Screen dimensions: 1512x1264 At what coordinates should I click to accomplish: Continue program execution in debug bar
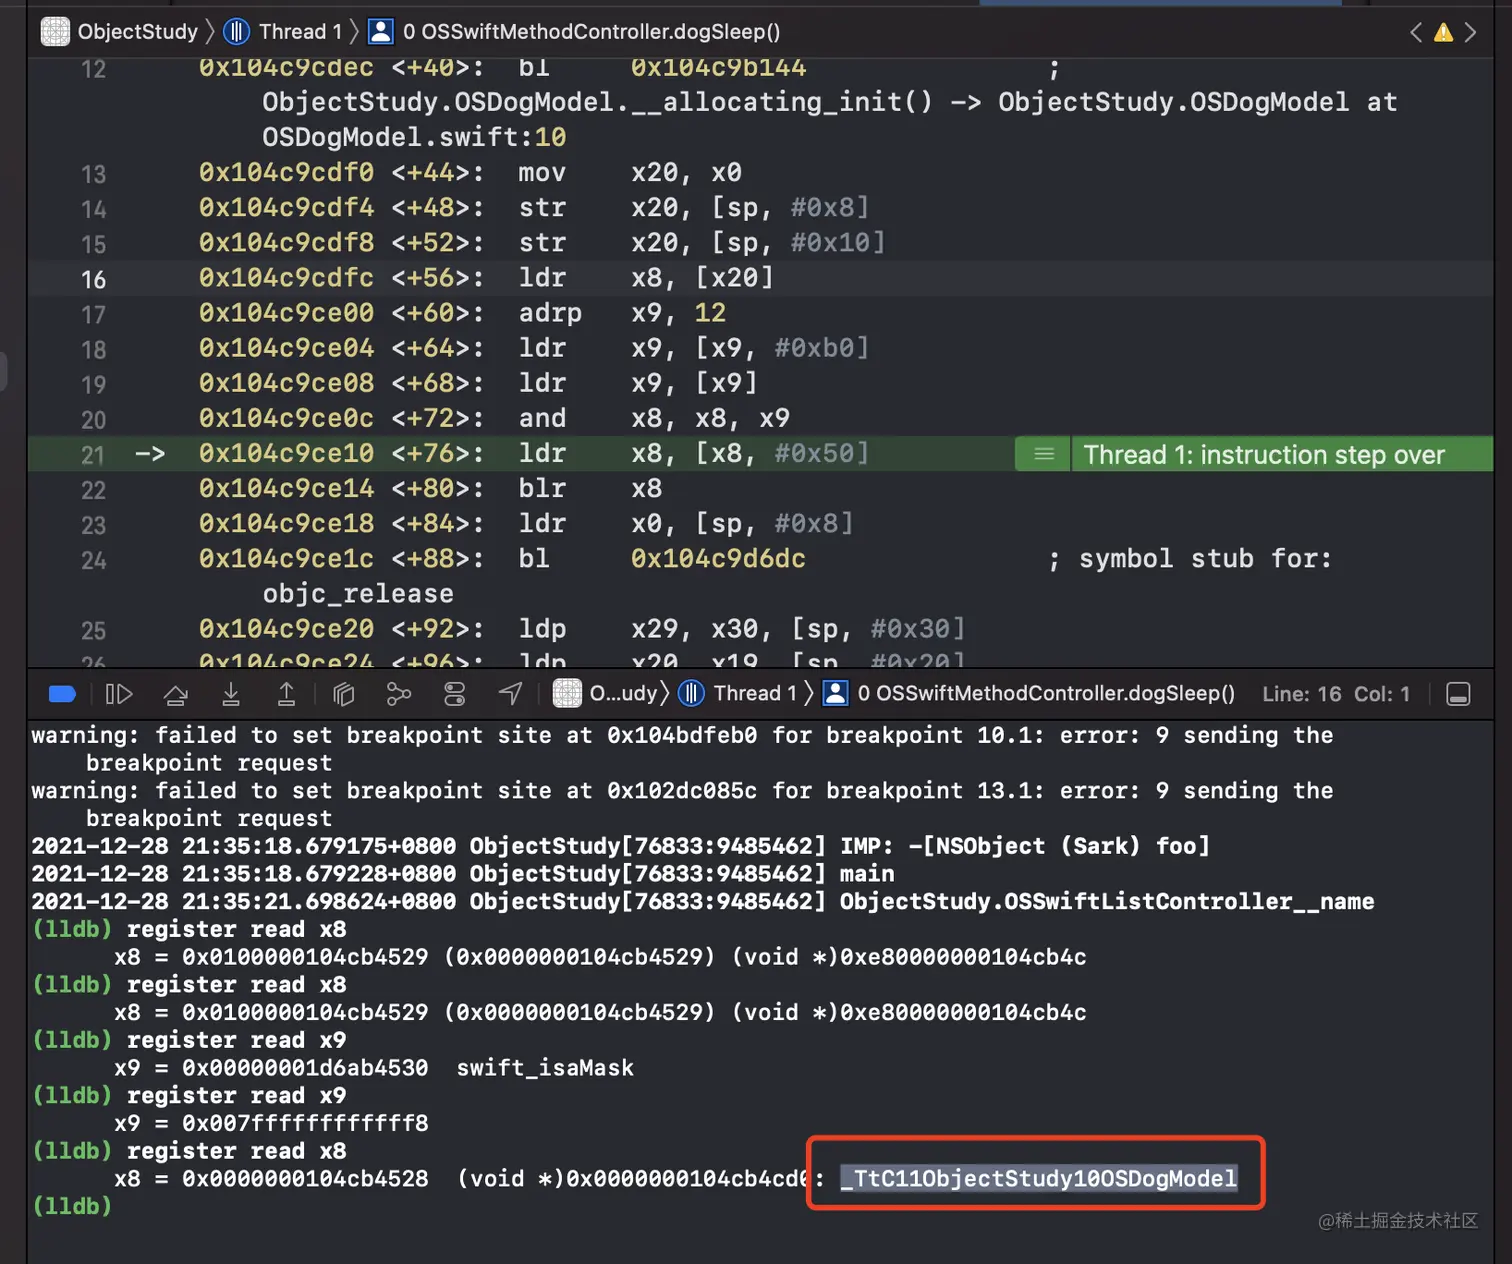click(119, 694)
